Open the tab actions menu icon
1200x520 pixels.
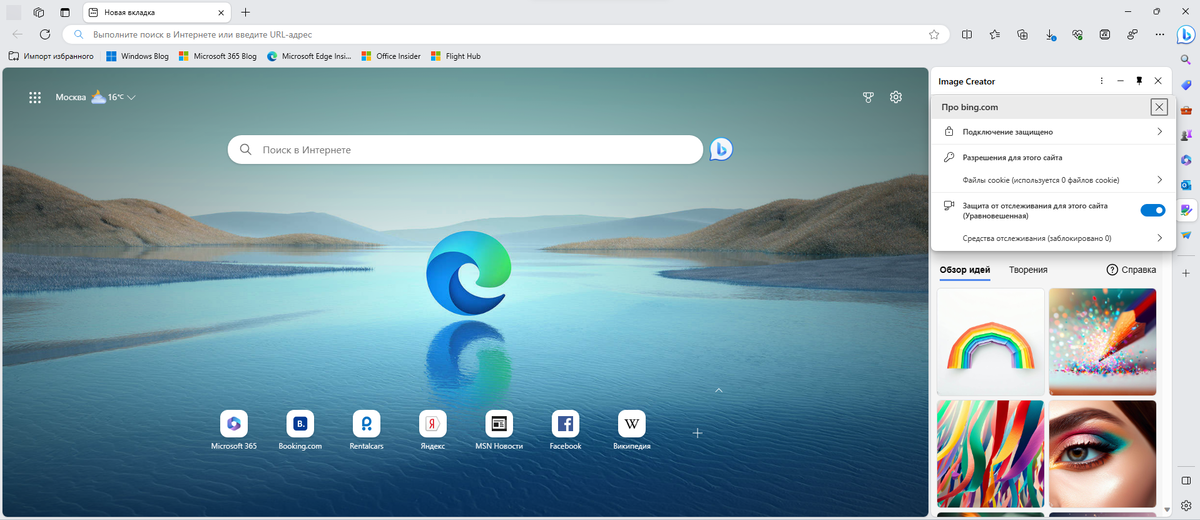(x=65, y=12)
